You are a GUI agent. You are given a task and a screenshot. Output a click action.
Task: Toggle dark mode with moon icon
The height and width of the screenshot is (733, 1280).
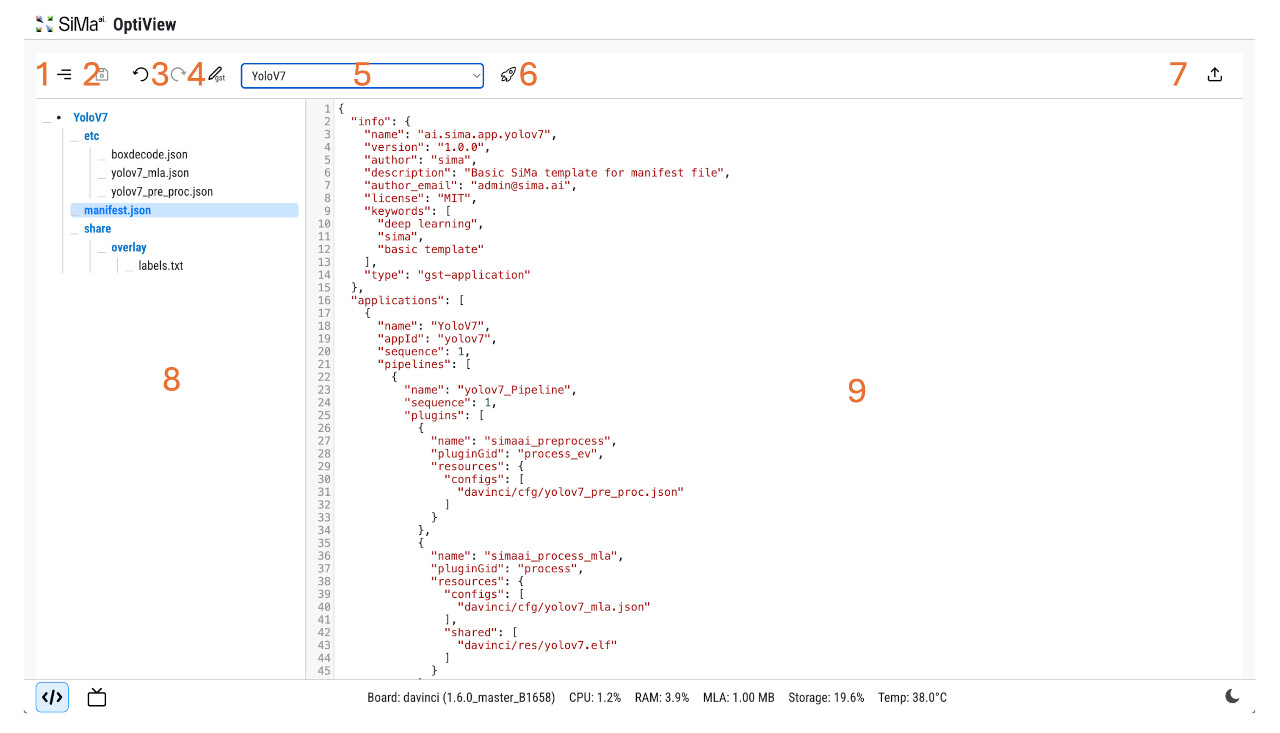coord(1233,697)
